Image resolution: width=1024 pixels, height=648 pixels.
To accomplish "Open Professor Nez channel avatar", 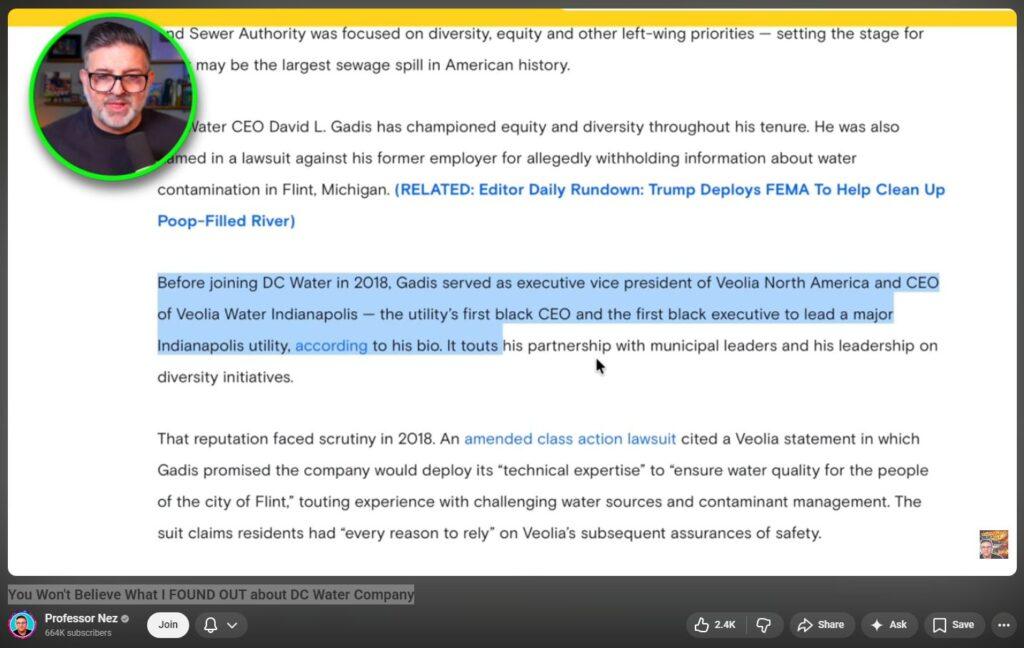I will [x=22, y=625].
